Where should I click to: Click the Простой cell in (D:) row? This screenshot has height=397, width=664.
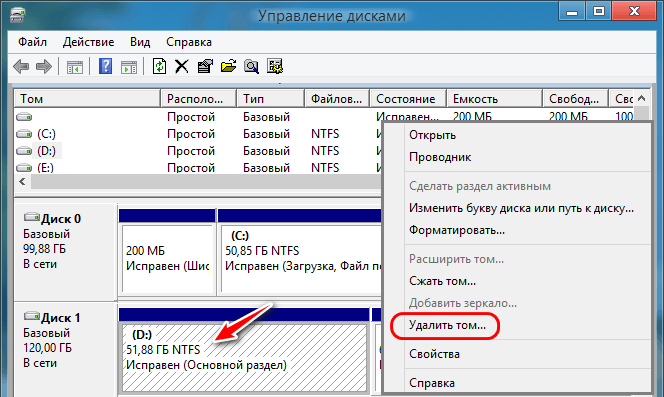pyautogui.click(x=191, y=151)
